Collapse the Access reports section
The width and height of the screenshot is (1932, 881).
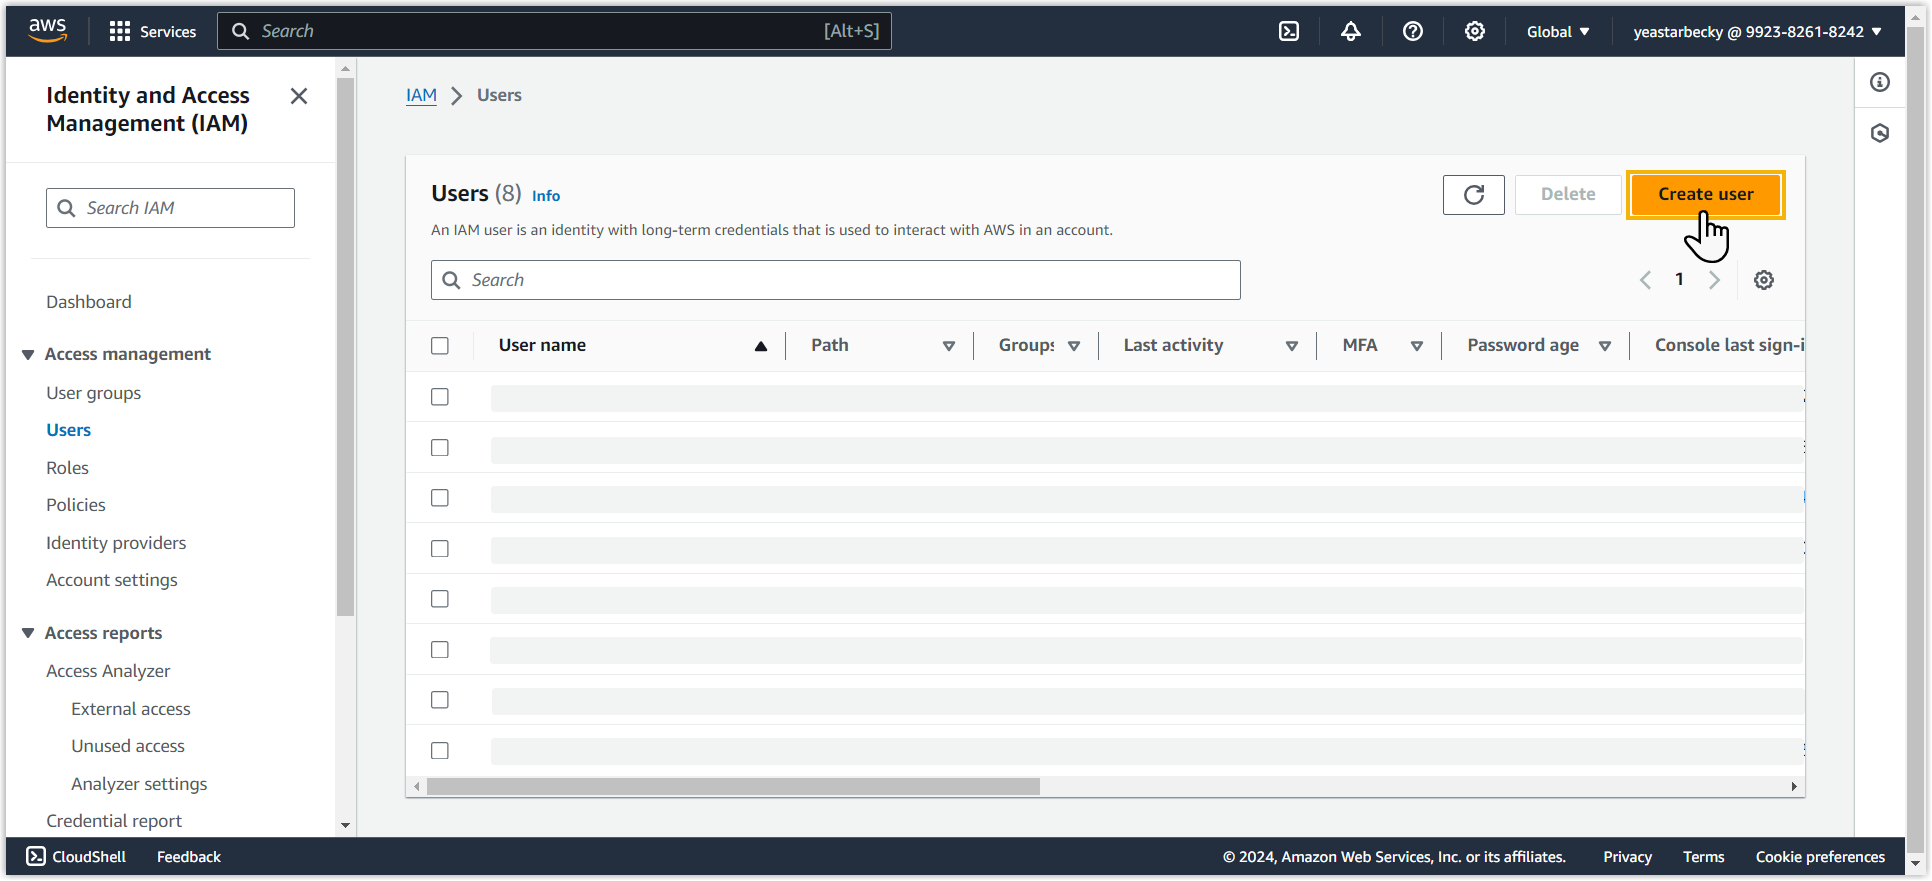28,633
